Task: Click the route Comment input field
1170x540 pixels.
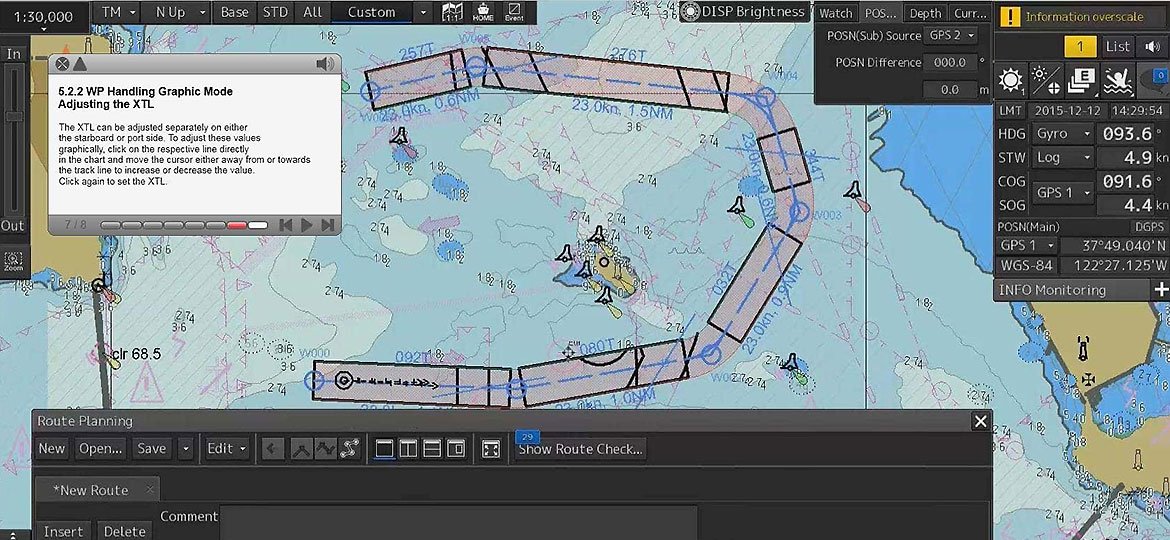Action: 458,522
